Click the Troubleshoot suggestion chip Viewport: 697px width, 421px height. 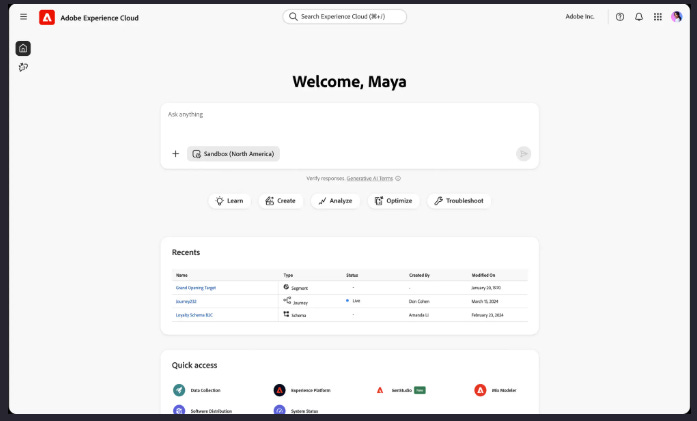459,200
